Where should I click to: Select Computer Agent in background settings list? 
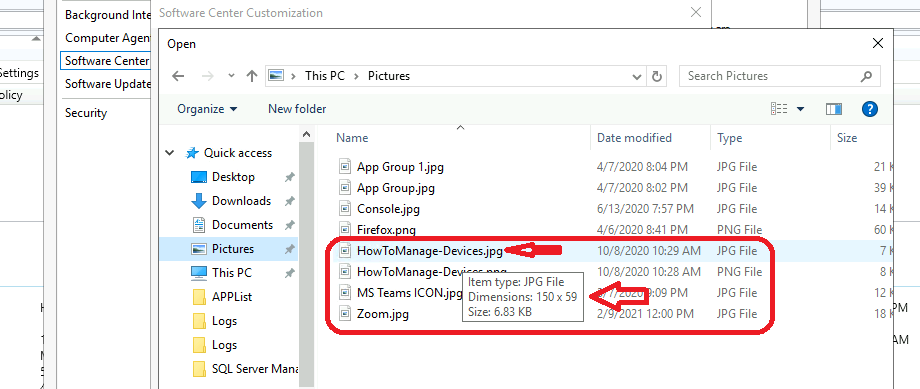coord(108,38)
